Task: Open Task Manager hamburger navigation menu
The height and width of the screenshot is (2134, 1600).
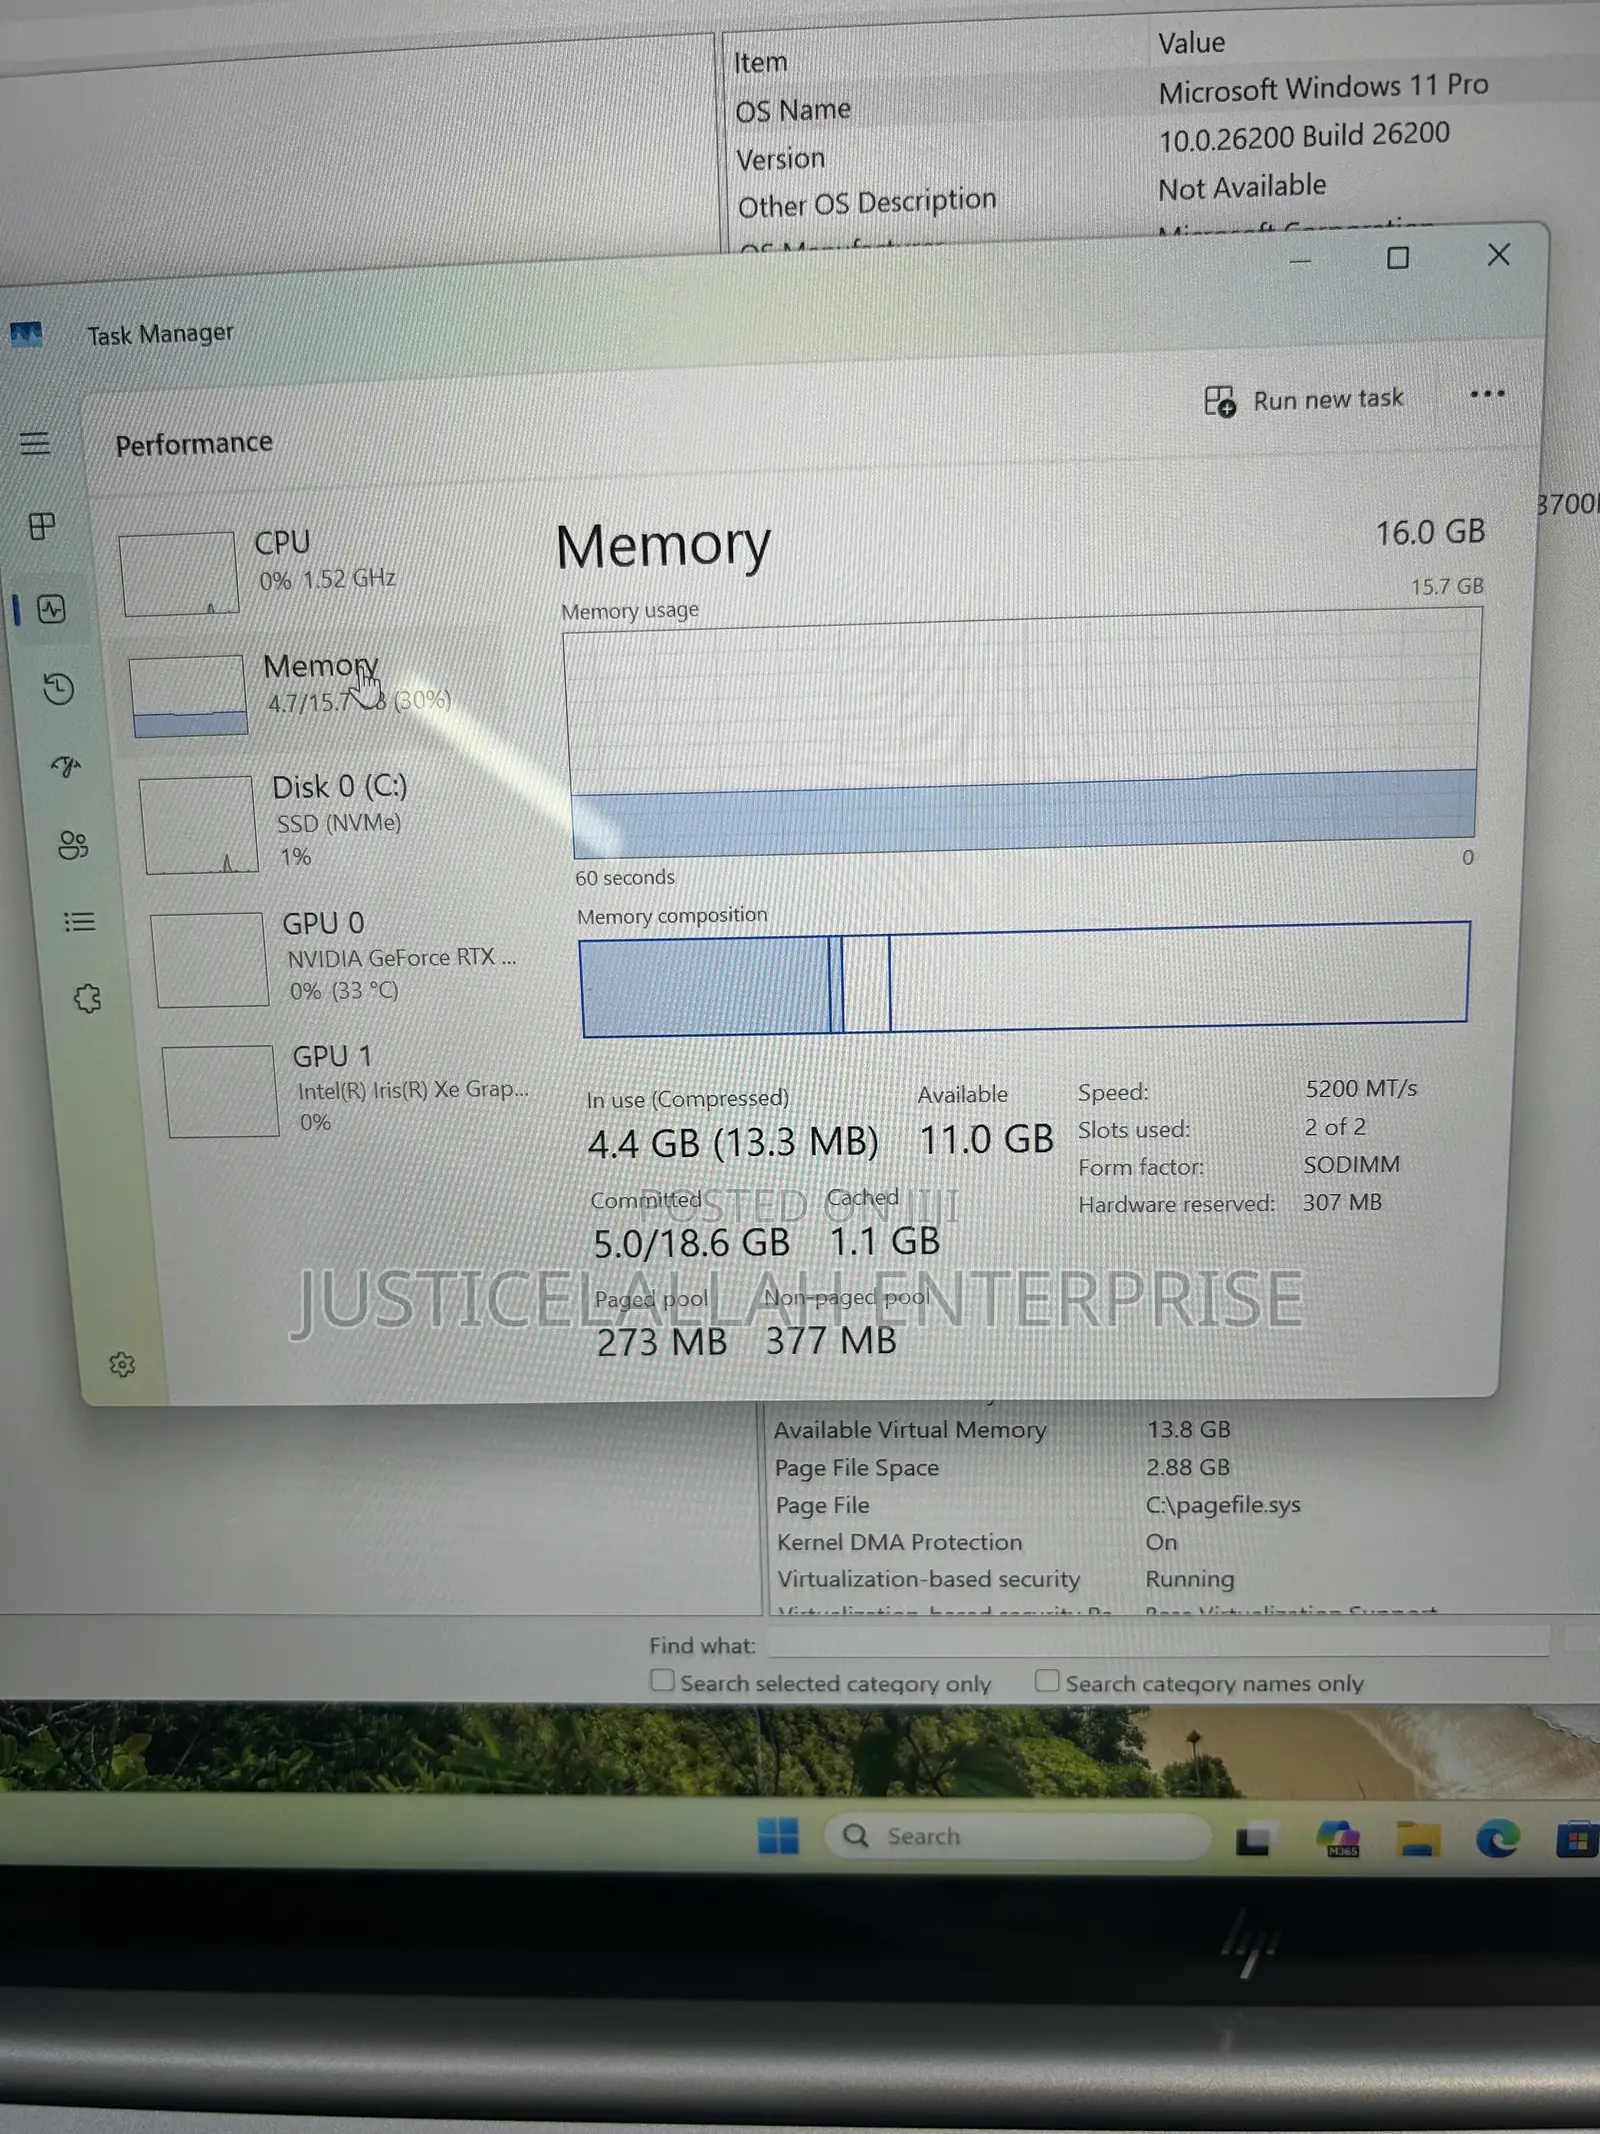Action: point(35,443)
